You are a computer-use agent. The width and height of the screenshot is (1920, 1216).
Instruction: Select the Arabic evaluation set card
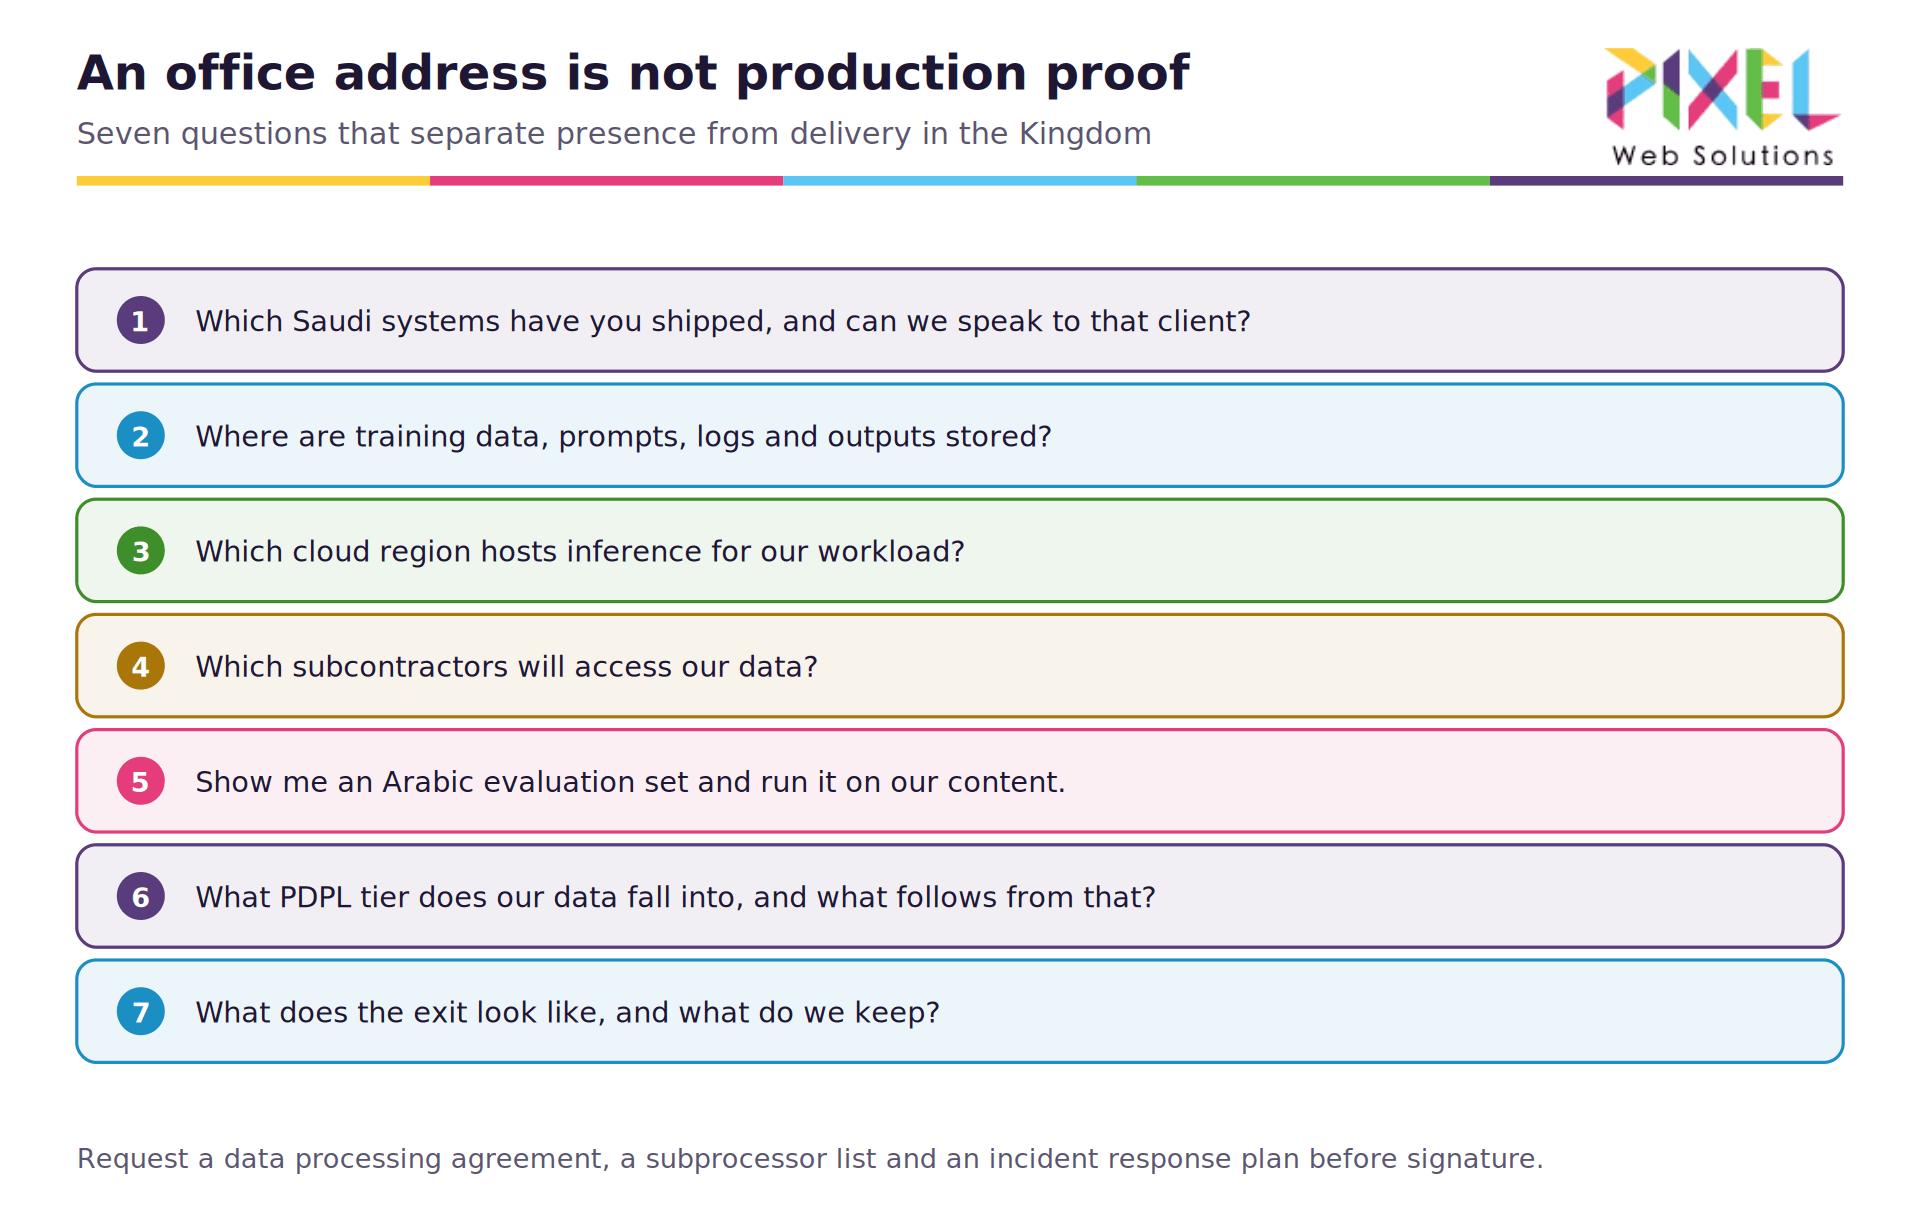960,781
